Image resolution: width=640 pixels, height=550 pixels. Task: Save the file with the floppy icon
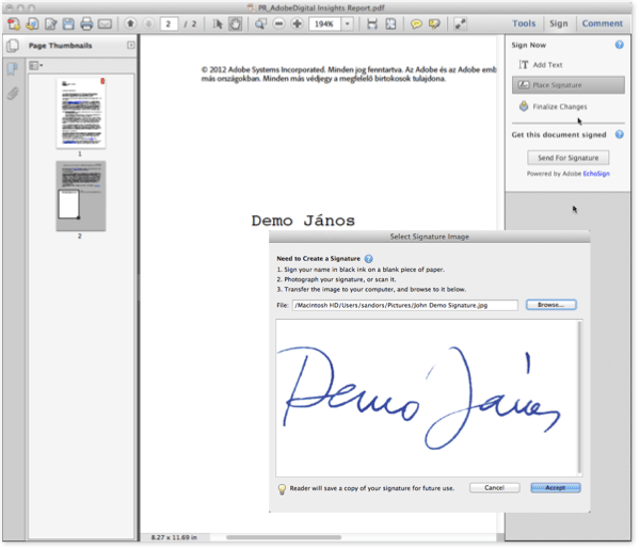(x=68, y=24)
